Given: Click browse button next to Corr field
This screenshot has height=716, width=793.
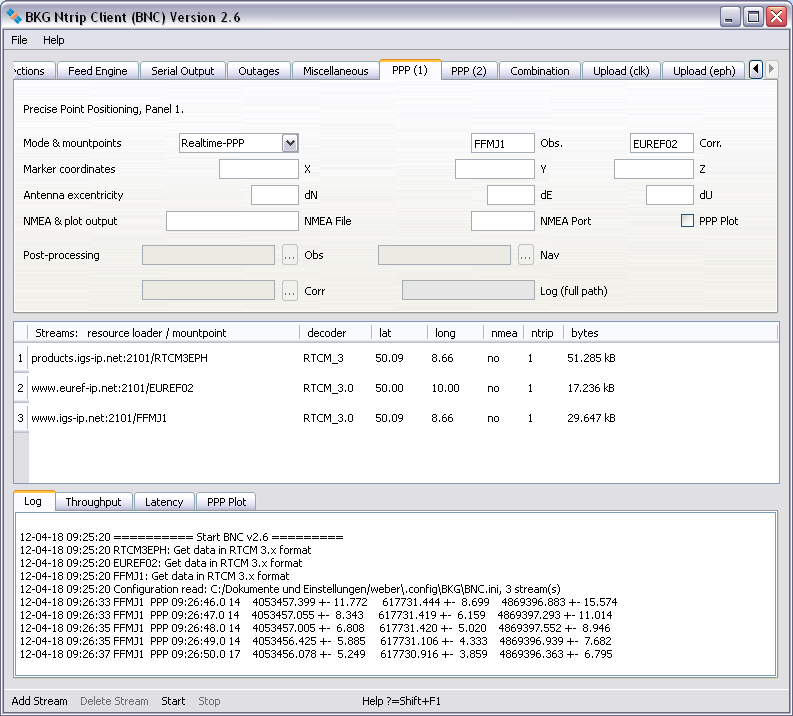Looking at the screenshot, I should click(x=290, y=291).
